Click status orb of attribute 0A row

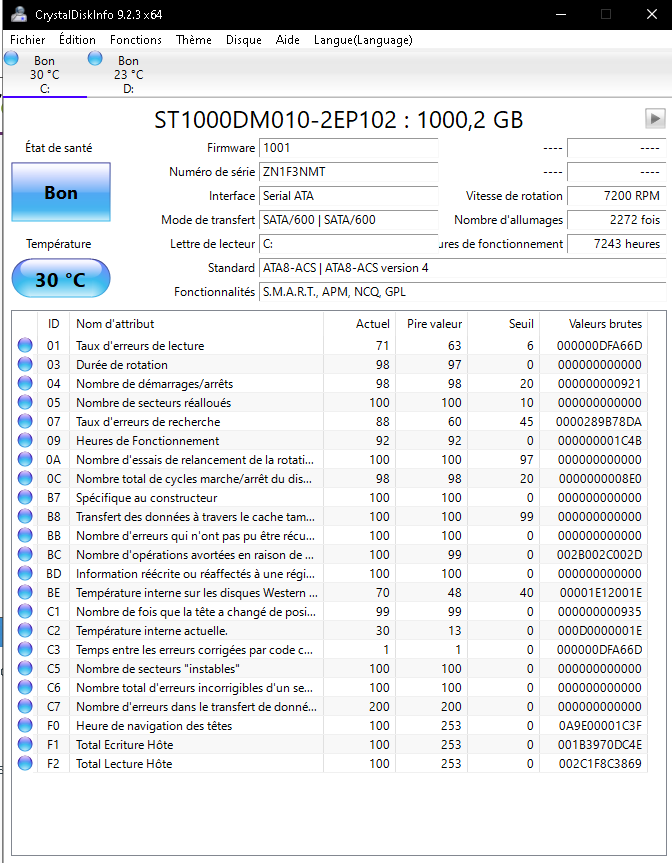coord(25,459)
